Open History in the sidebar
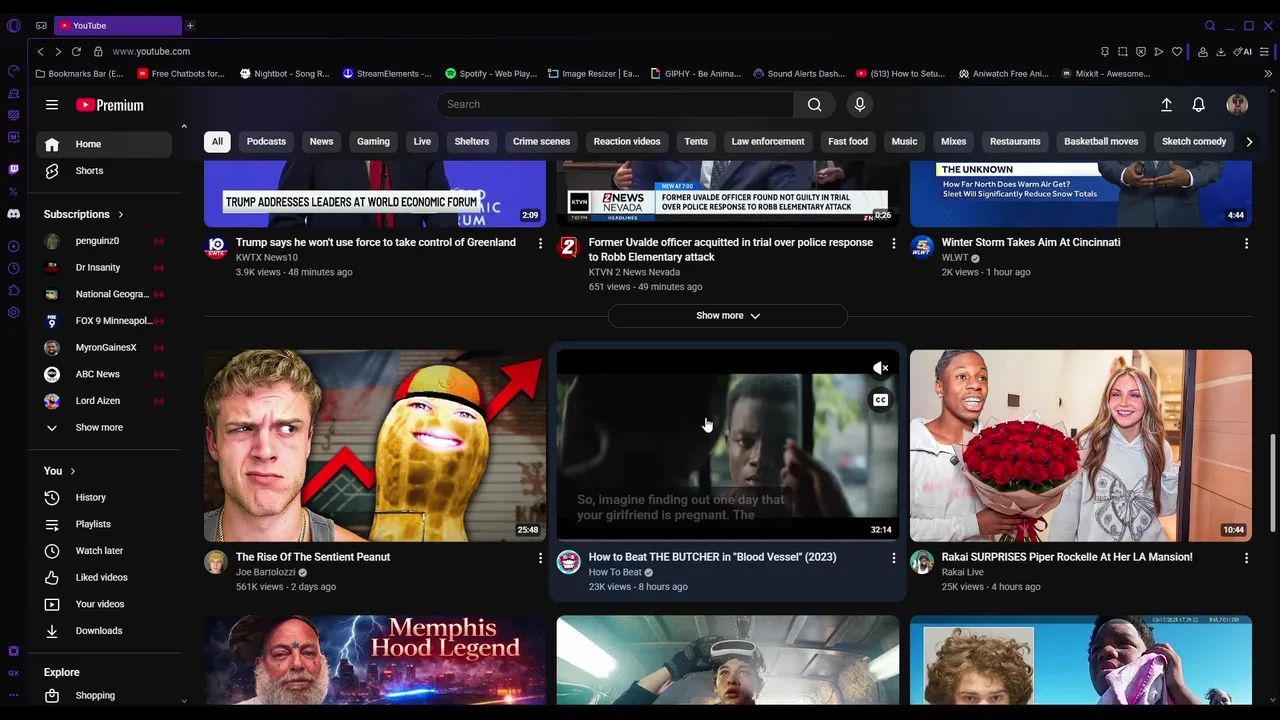This screenshot has width=1280, height=720. click(104, 497)
